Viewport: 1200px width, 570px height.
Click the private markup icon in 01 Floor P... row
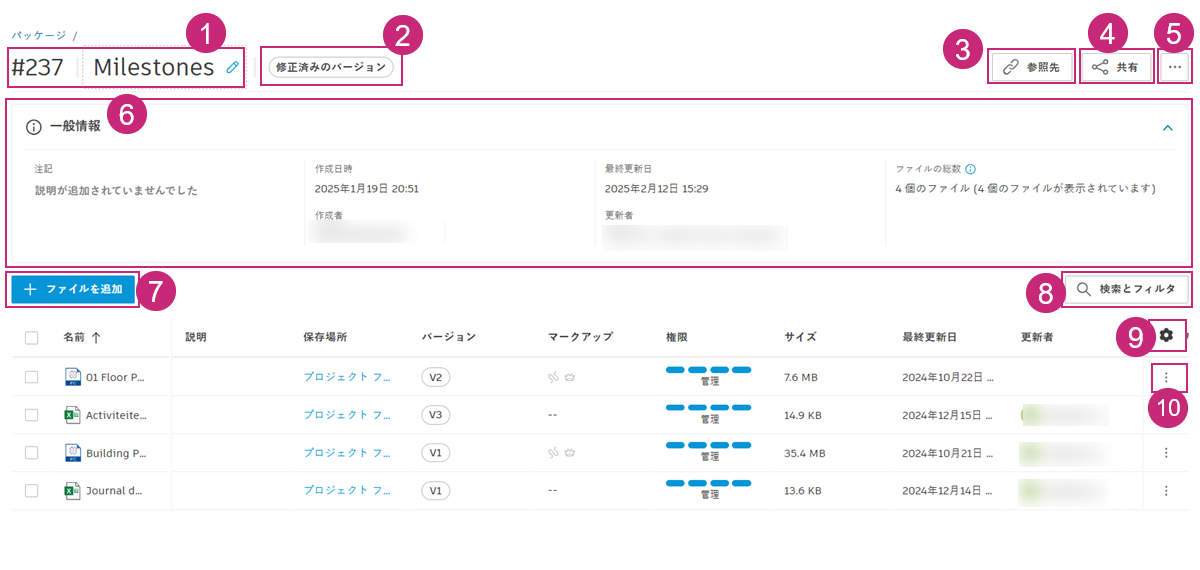click(x=554, y=377)
